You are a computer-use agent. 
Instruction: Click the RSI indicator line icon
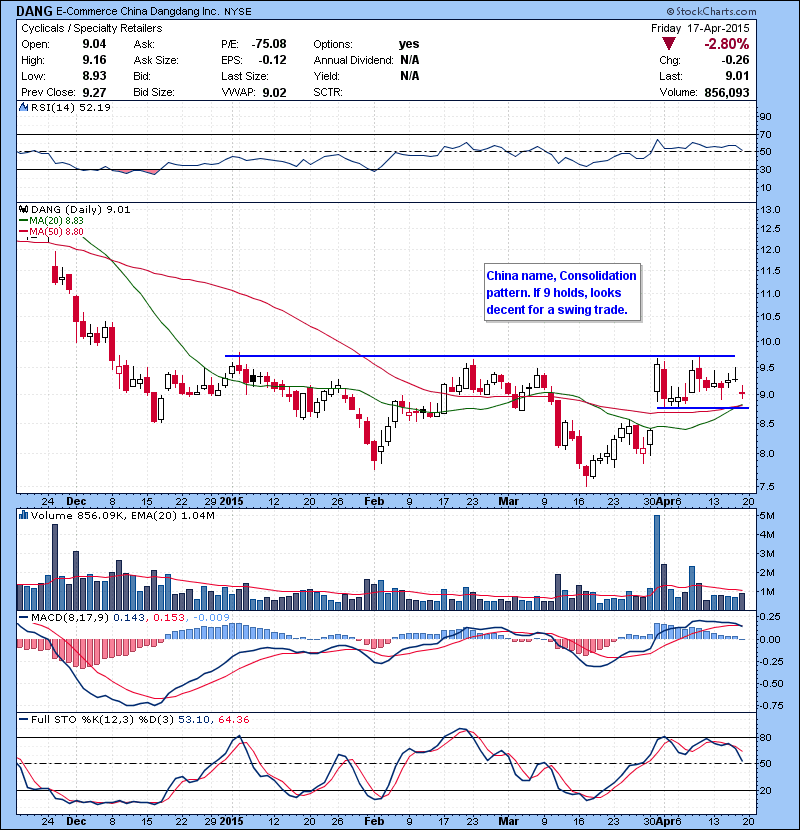click(x=23, y=107)
